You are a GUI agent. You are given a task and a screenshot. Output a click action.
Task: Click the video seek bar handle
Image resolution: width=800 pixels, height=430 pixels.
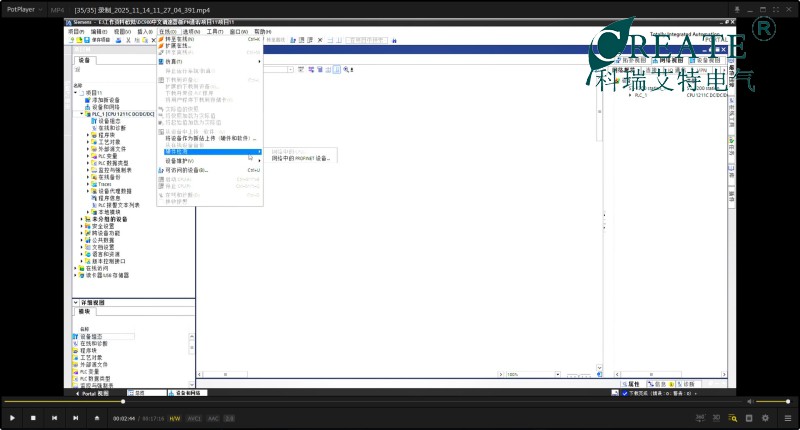[x=123, y=401]
